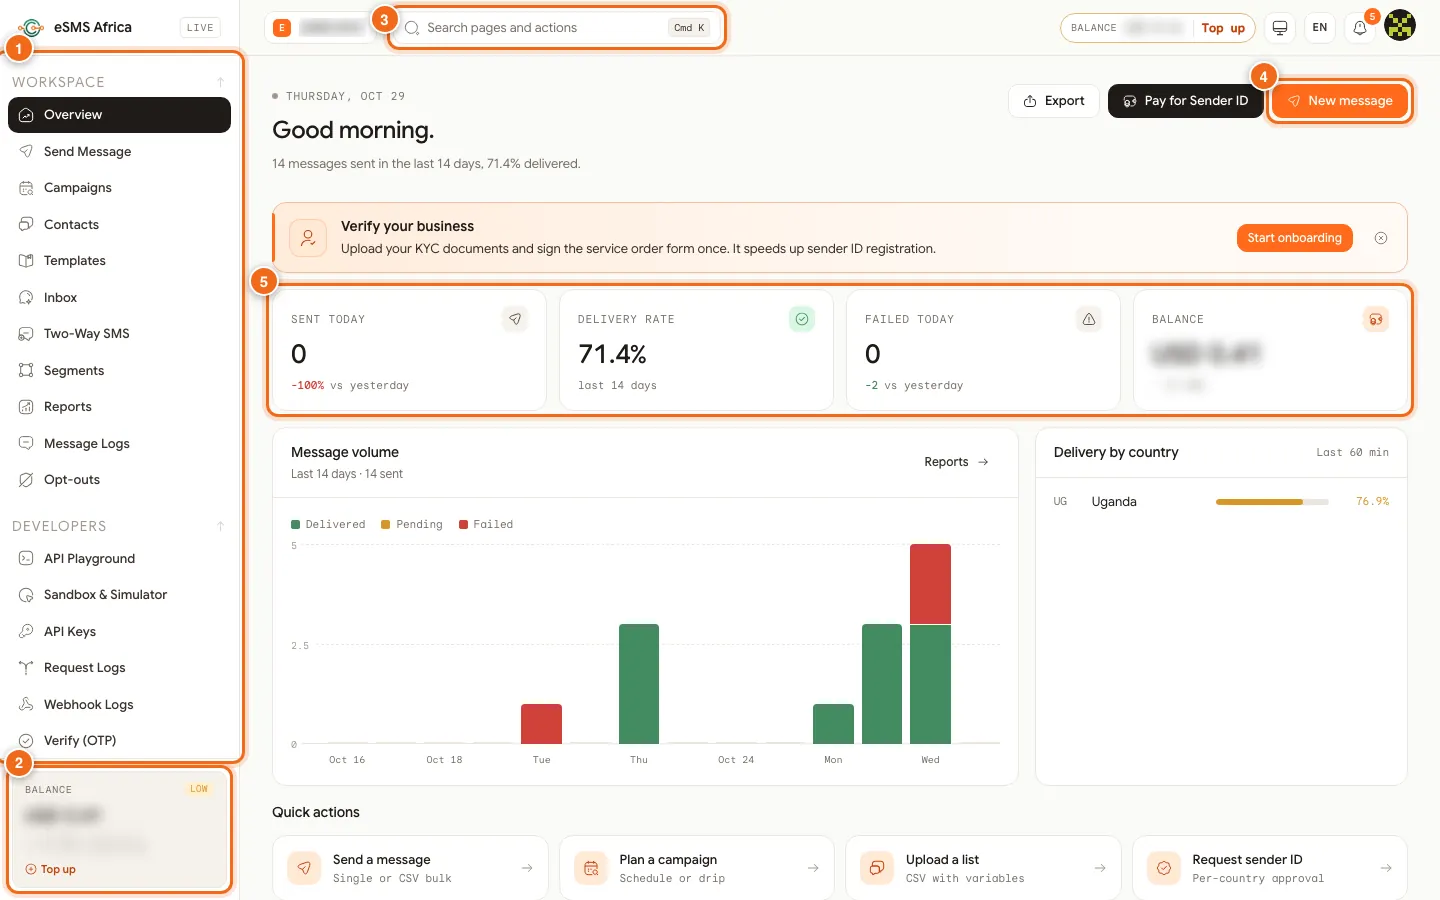This screenshot has height=900, width=1440.
Task: Click the green delivered bar for Thu
Action: pos(639,684)
